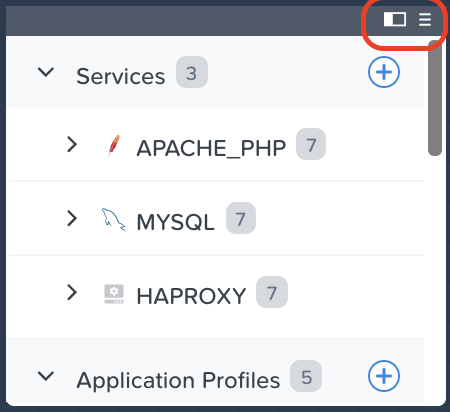This screenshot has height=412, width=450.
Task: Click the Apache feather icon
Action: pyautogui.click(x=114, y=146)
